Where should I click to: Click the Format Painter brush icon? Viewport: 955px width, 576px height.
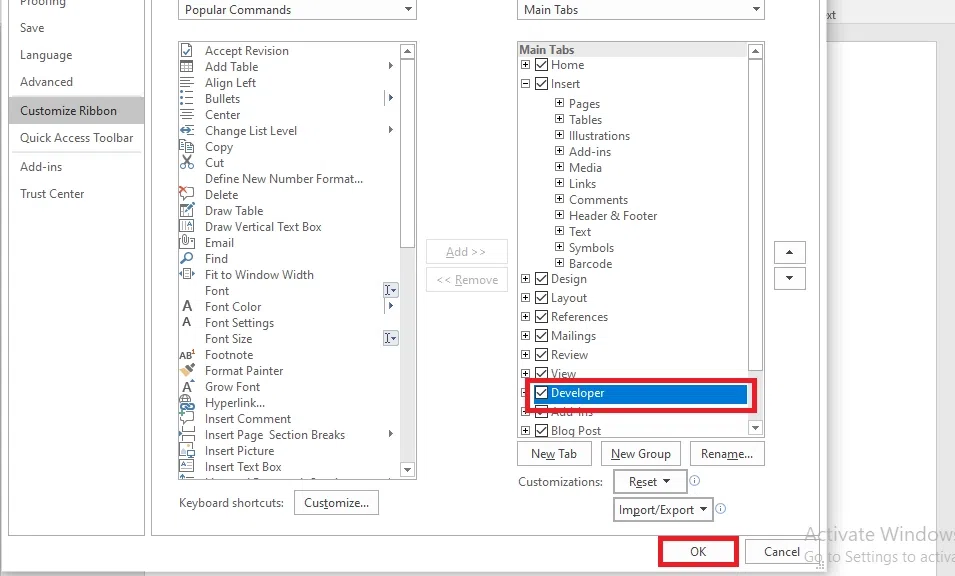point(187,370)
